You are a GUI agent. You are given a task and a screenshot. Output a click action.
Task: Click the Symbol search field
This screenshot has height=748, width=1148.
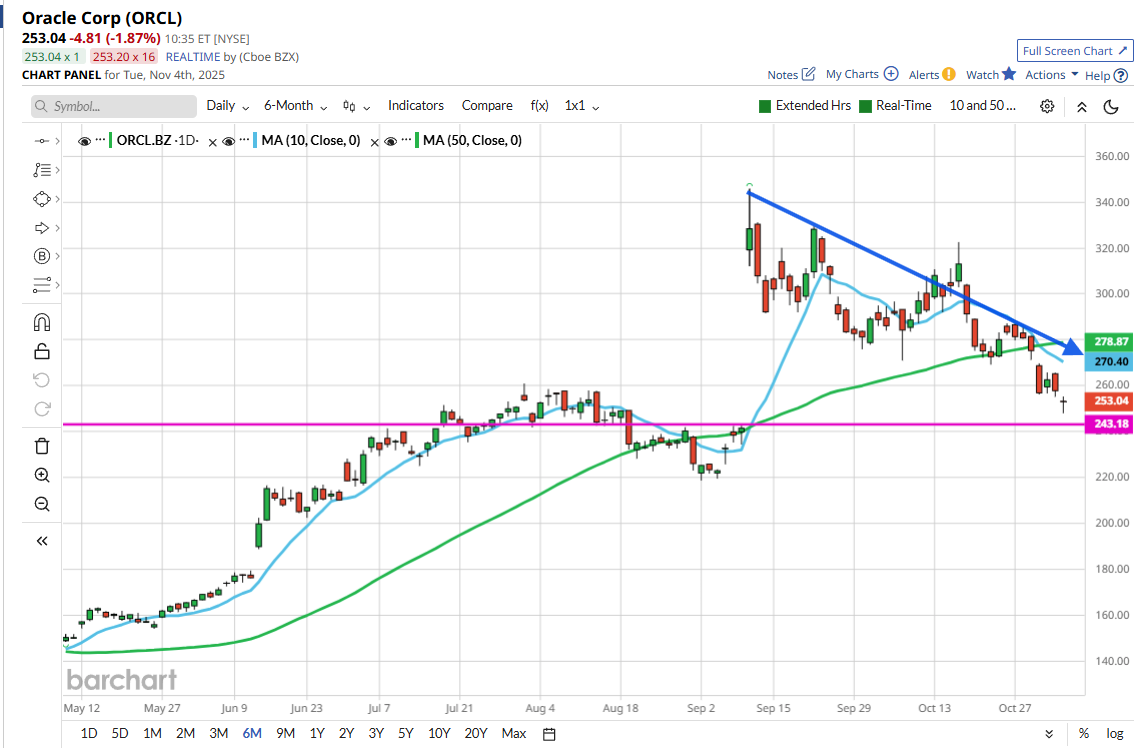(x=114, y=106)
